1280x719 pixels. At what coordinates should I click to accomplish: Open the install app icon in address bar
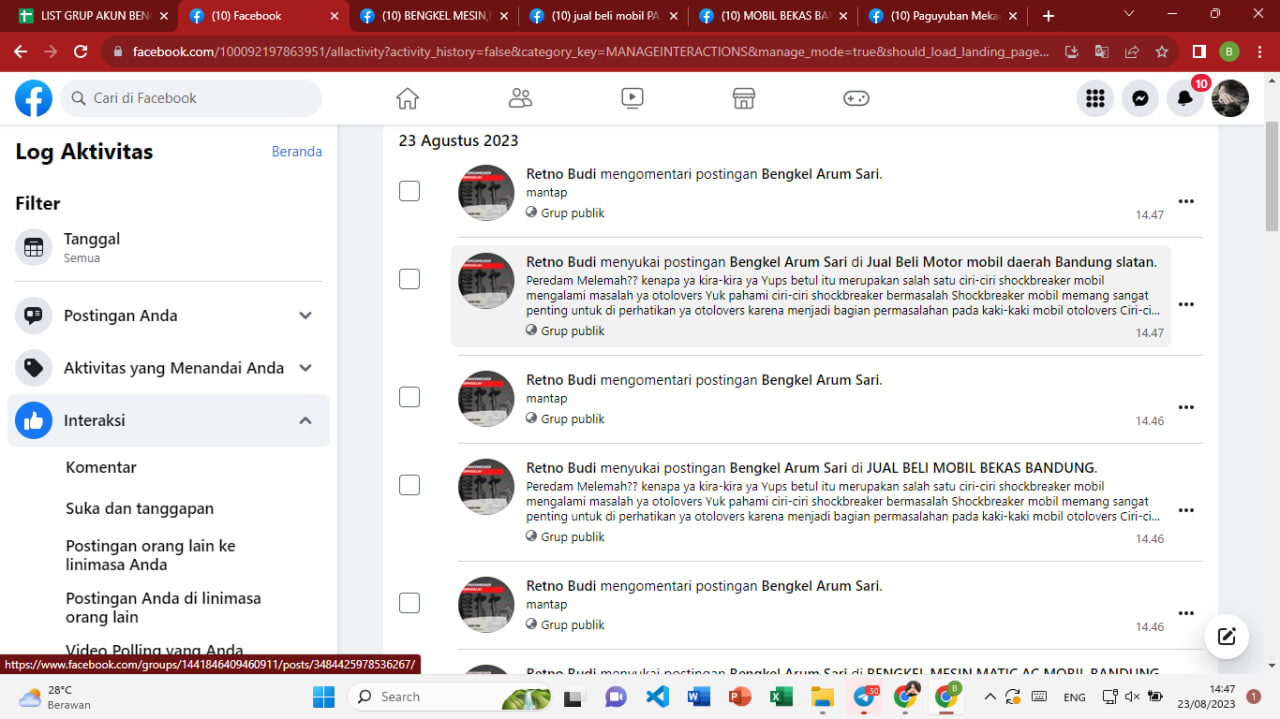[1072, 51]
